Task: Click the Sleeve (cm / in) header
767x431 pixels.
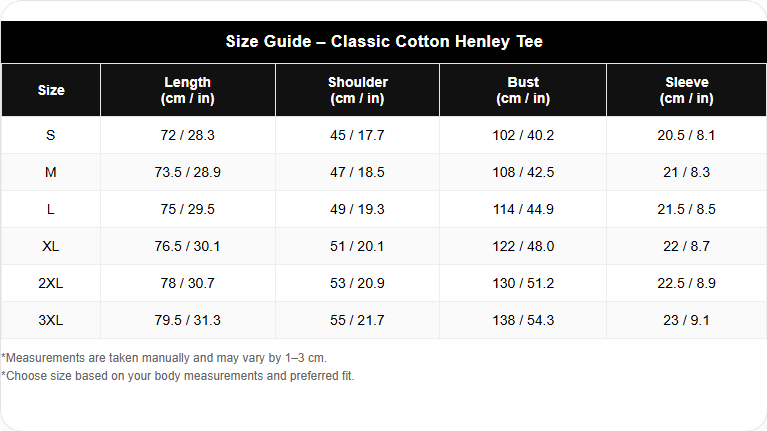Action: [686, 90]
